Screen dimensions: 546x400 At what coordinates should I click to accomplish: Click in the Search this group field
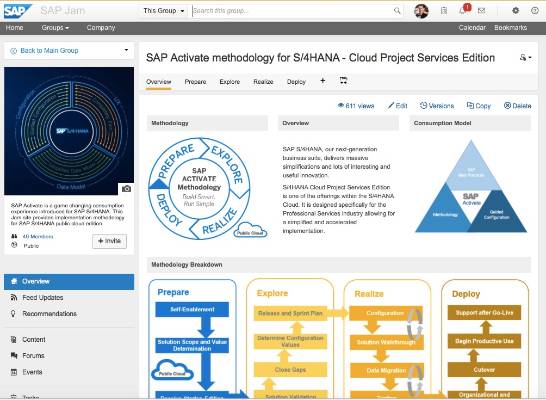[x=292, y=11]
